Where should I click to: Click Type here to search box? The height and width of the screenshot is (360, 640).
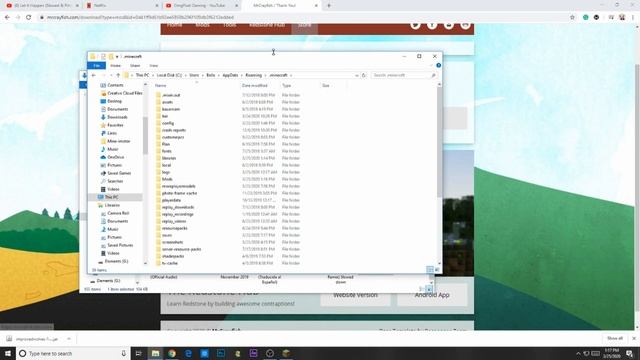73,353
